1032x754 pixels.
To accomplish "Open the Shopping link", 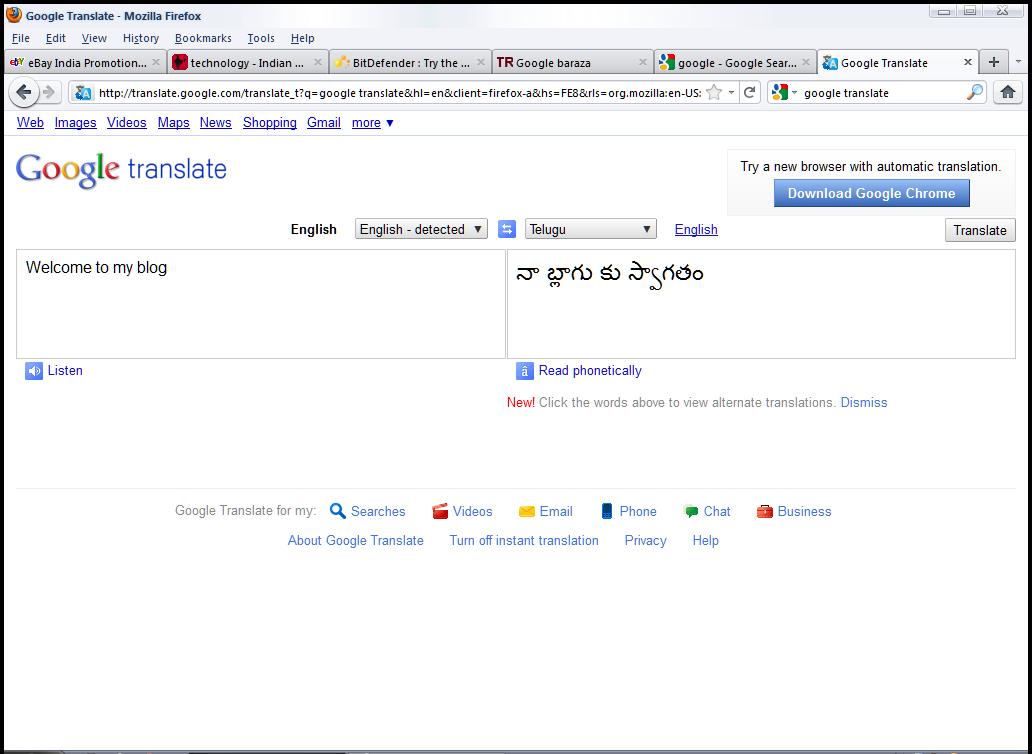I will 269,122.
